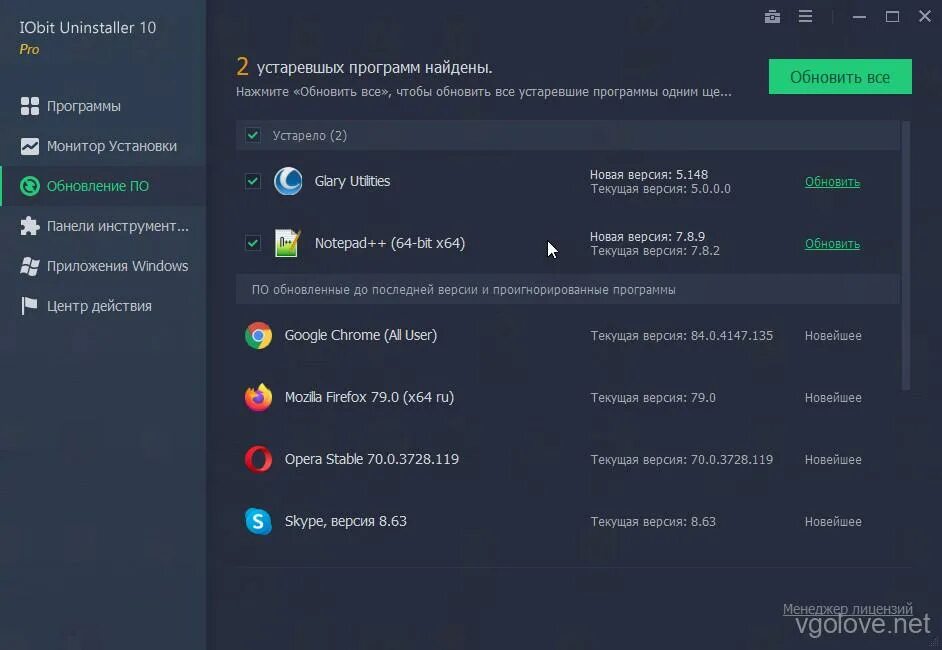Click the Программы grid icon in the sidebar
The width and height of the screenshot is (942, 650).
pyautogui.click(x=29, y=106)
